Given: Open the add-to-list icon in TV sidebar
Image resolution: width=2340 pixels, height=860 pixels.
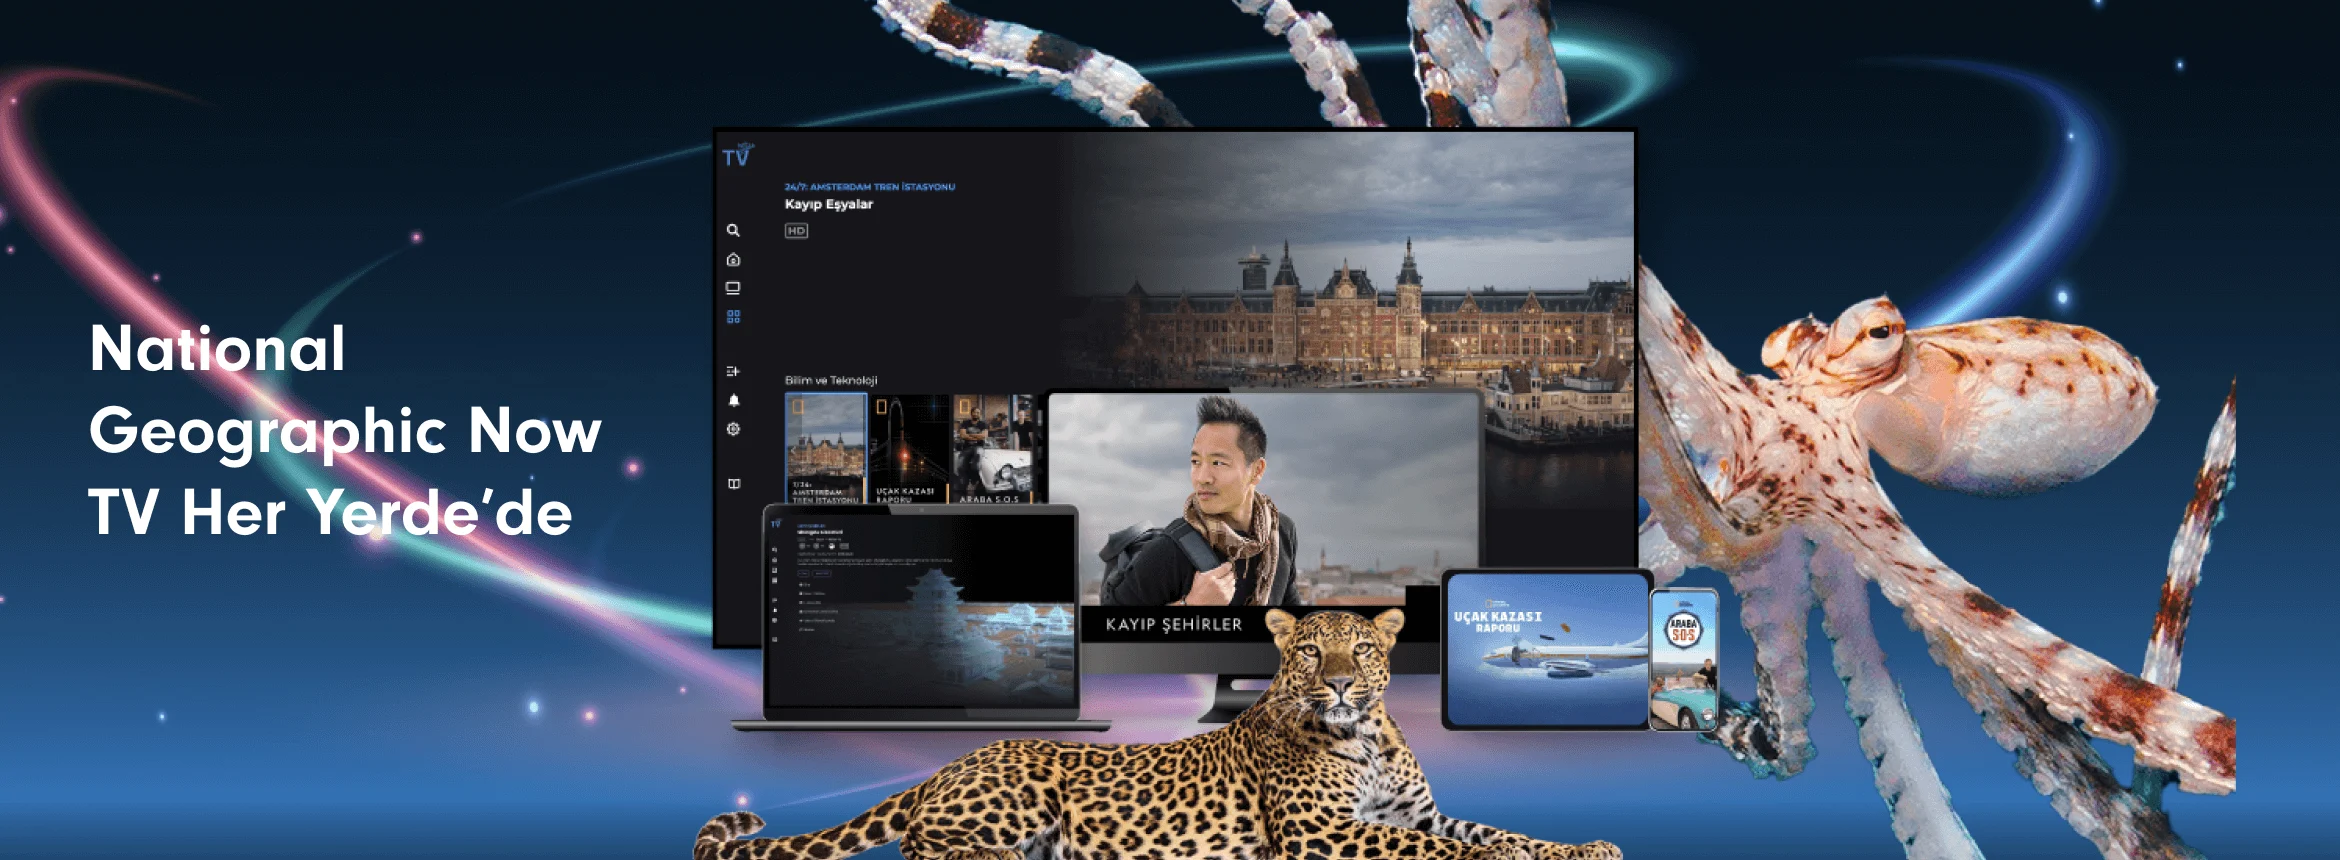Looking at the screenshot, I should click(733, 371).
